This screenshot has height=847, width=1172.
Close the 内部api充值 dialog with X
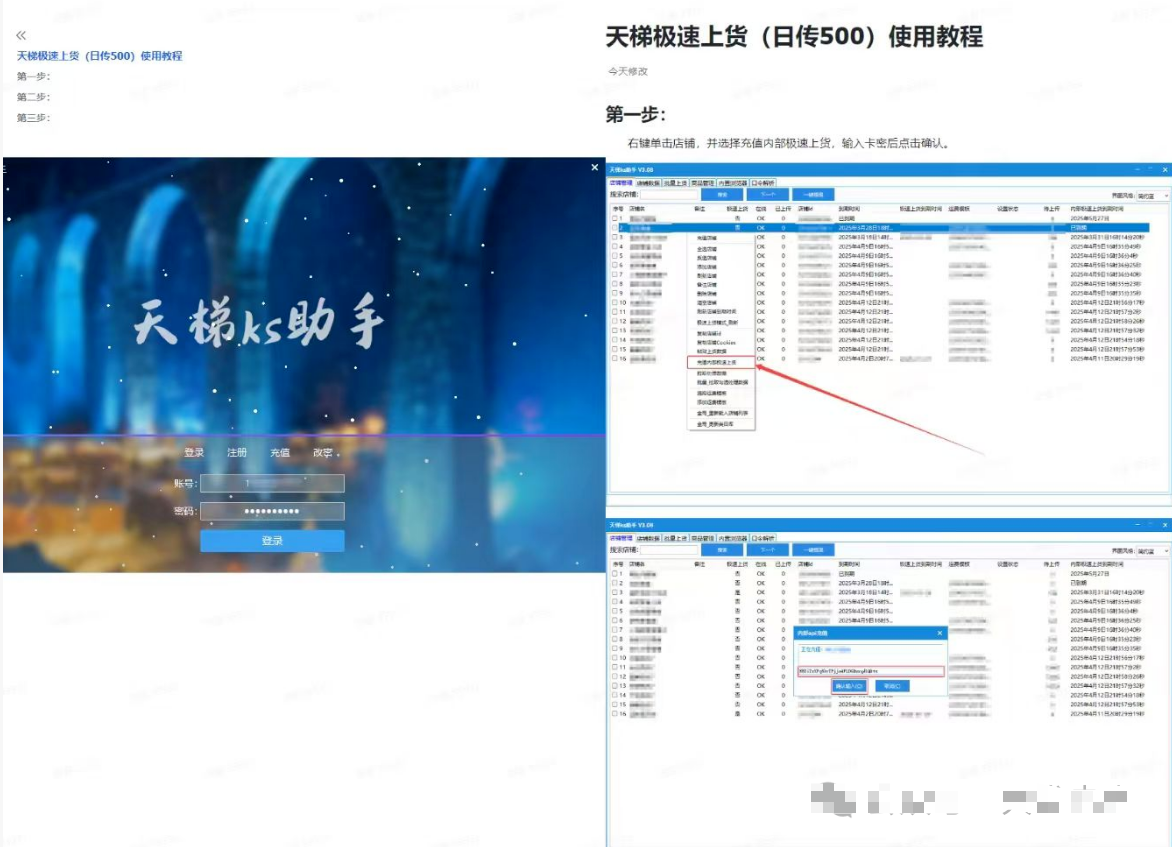[x=939, y=633]
